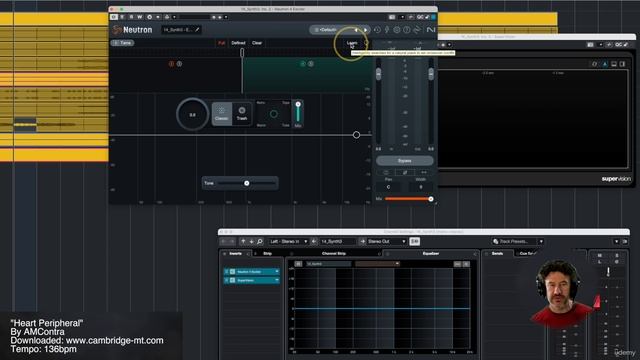Open the Track Presets dropdown
The width and height of the screenshot is (640, 360).
click(541, 242)
